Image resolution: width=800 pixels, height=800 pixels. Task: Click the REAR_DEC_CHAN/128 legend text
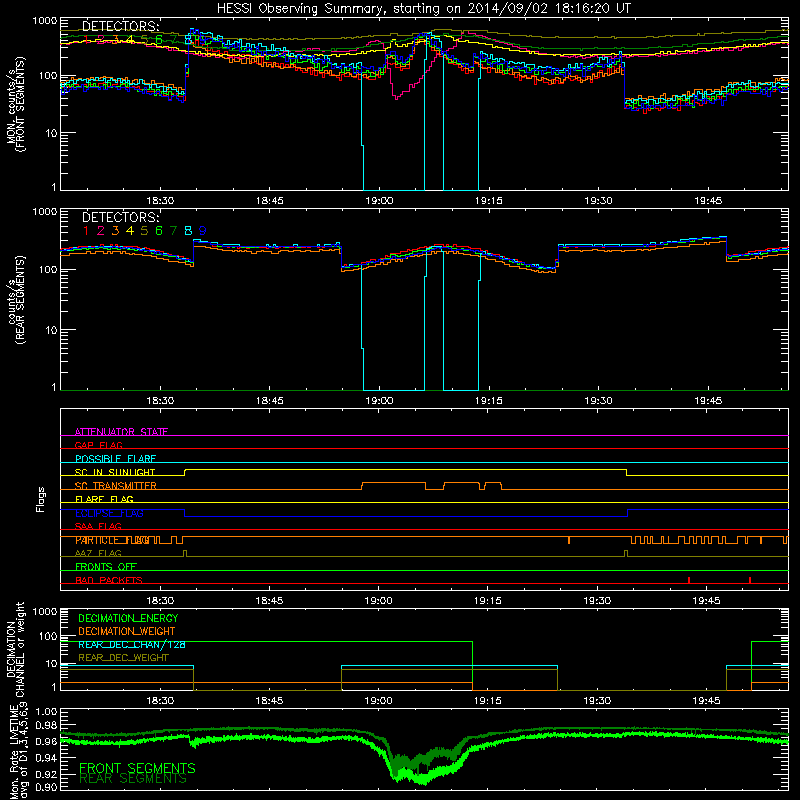click(x=132, y=644)
